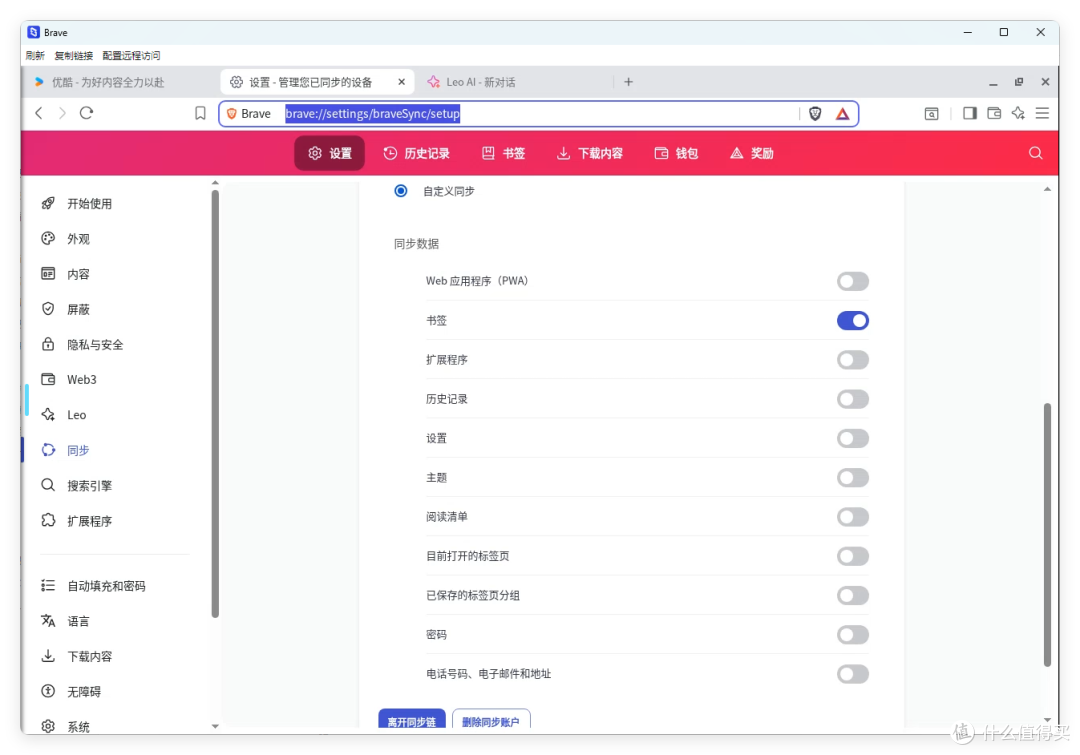This screenshot has width=1080, height=755.
Task: Click 刷新 in the top menu strip
Action: 35,56
